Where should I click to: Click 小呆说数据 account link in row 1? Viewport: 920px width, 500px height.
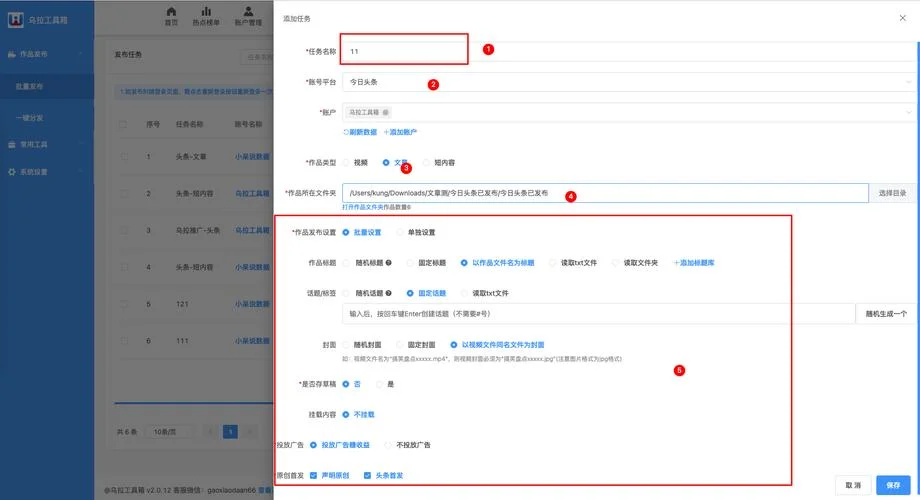[252, 157]
